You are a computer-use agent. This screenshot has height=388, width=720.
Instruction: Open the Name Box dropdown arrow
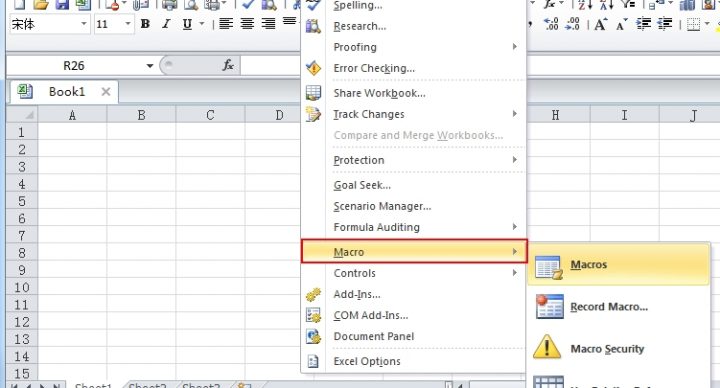[150, 66]
